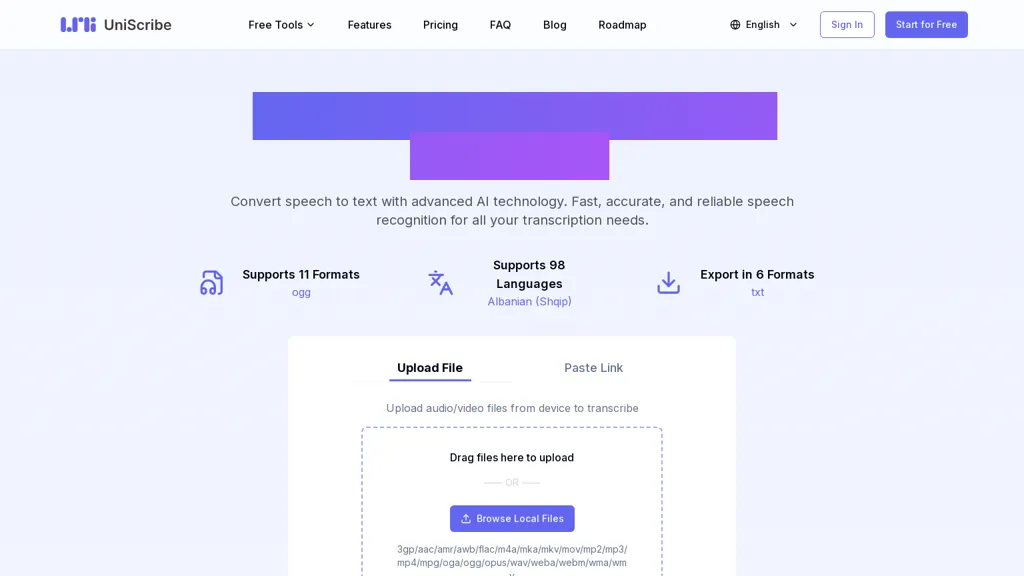
Task: Open the English language selector
Action: pyautogui.click(x=764, y=24)
